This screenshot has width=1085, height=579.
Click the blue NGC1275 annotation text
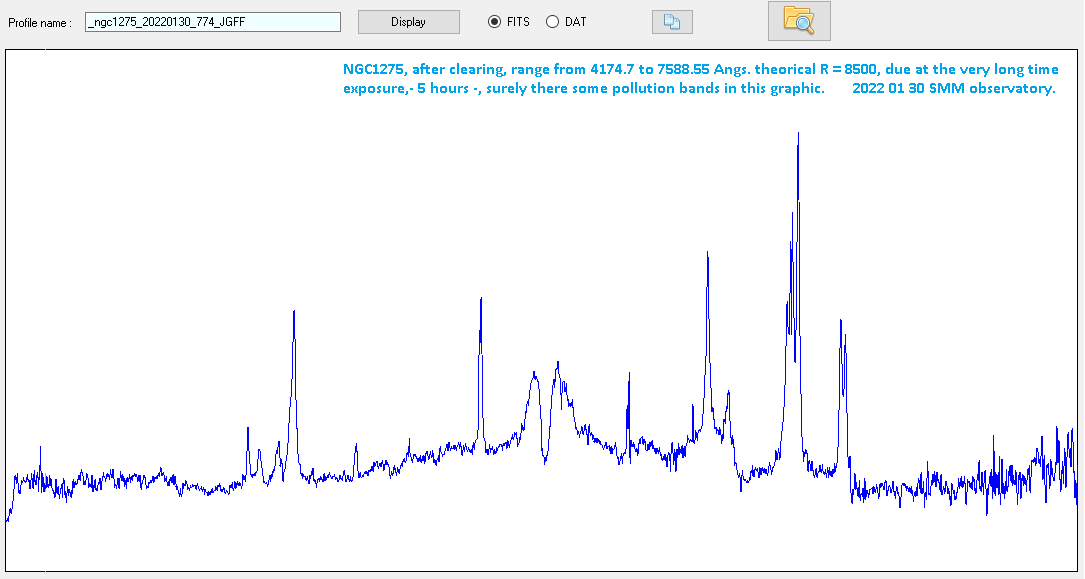click(x=700, y=70)
